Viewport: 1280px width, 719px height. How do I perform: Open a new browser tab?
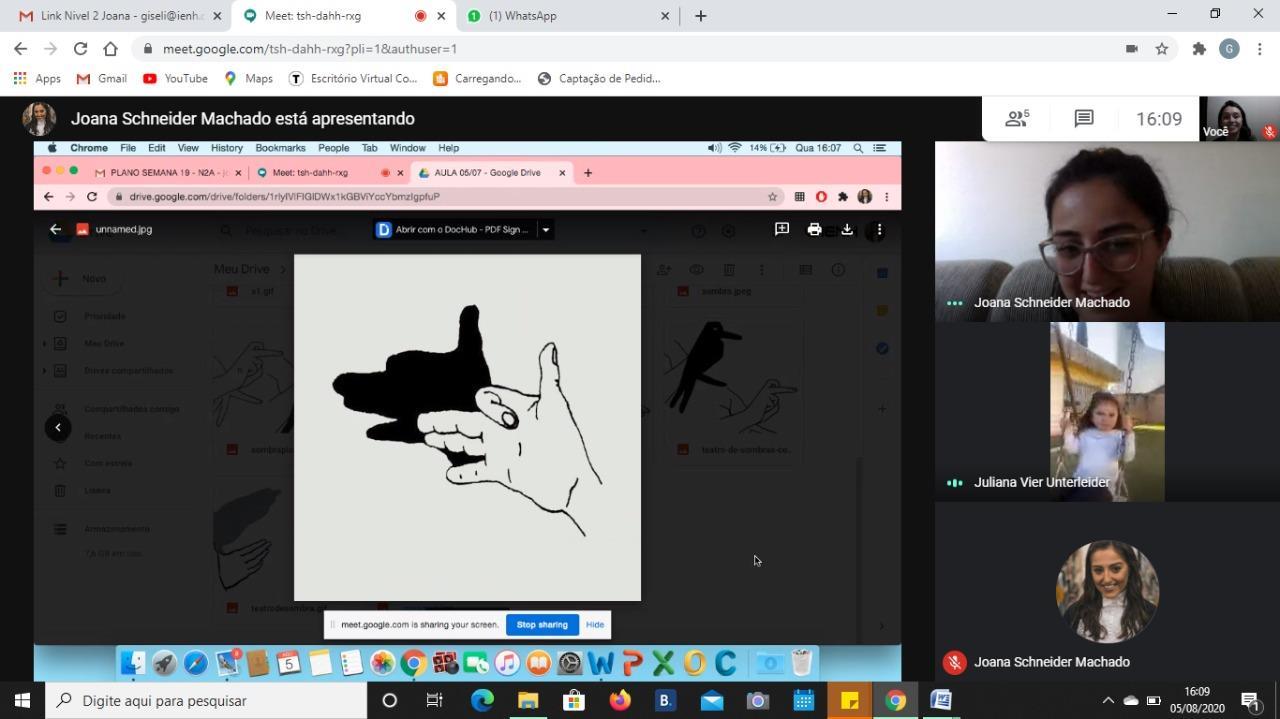click(x=700, y=16)
